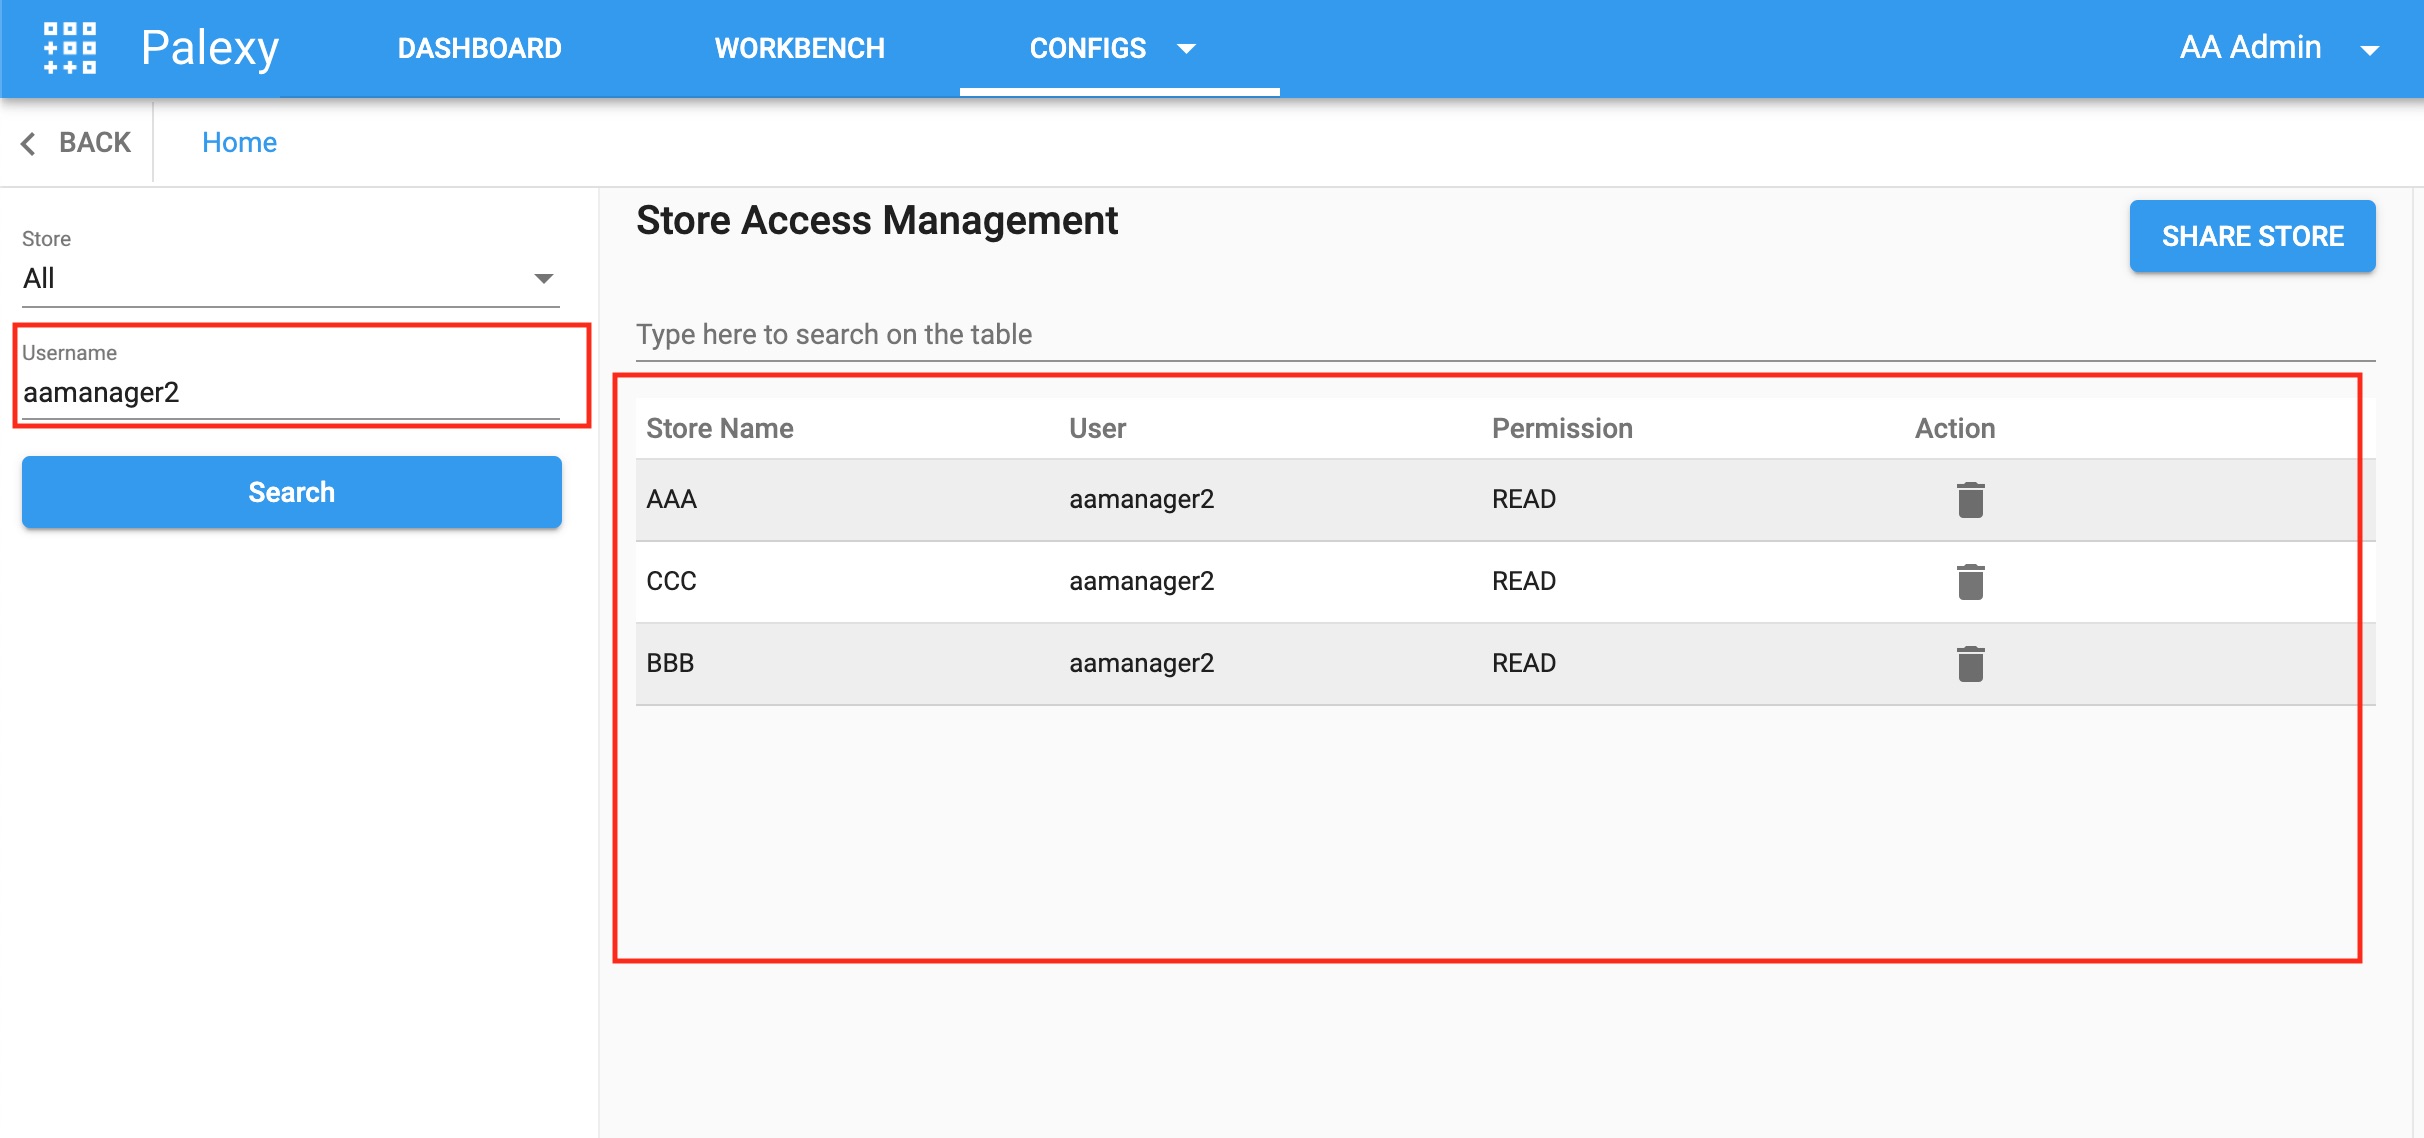This screenshot has width=2424, height=1138.
Task: Click the Store Access Management heading
Action: [x=877, y=220]
